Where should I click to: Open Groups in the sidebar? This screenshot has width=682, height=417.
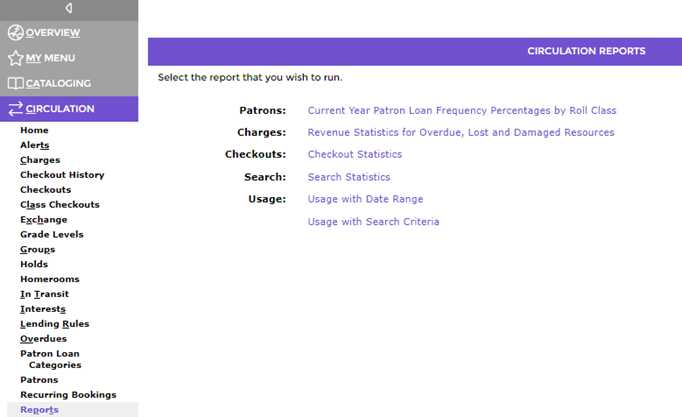(x=37, y=250)
